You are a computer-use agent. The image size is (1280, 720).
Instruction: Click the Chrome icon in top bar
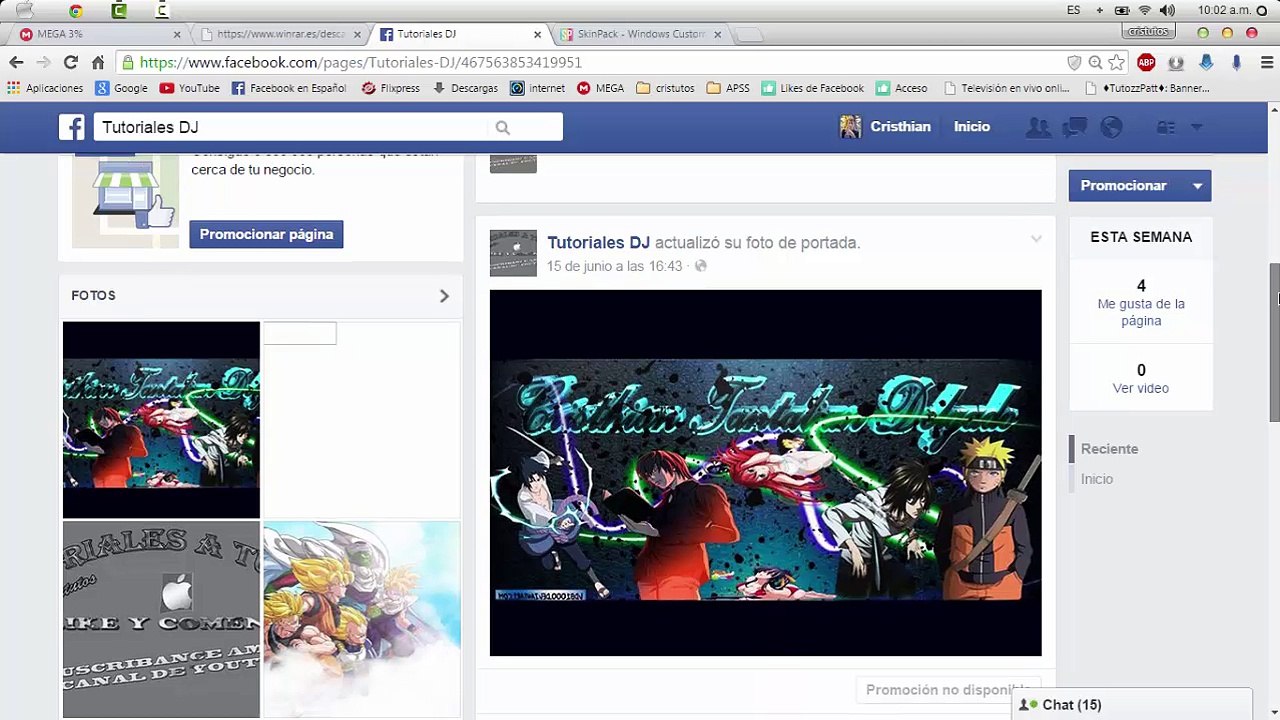76,11
